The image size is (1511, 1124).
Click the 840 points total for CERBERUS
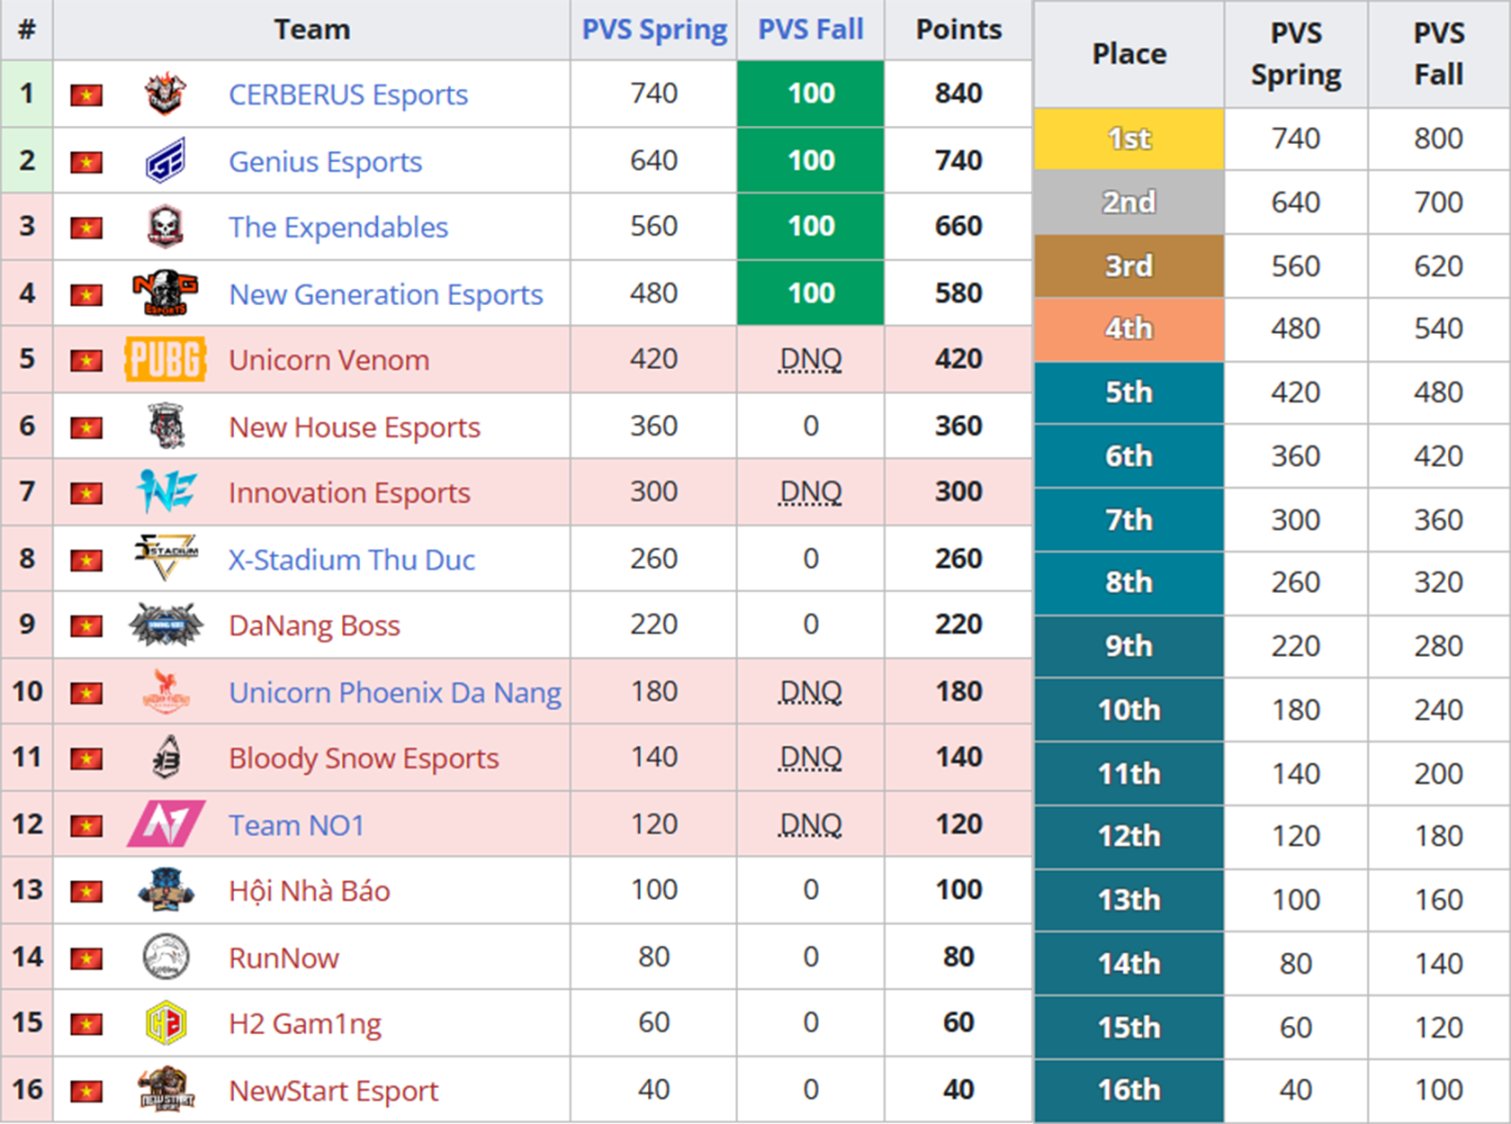[958, 93]
